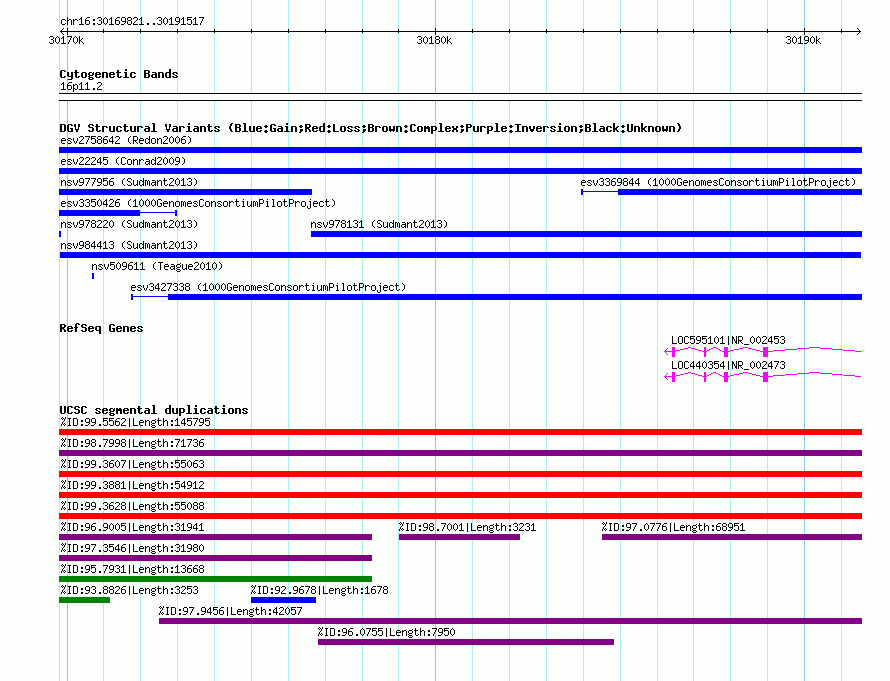Click the red bar under Length:55088
The width and height of the screenshot is (890, 681).
[x=460, y=516]
